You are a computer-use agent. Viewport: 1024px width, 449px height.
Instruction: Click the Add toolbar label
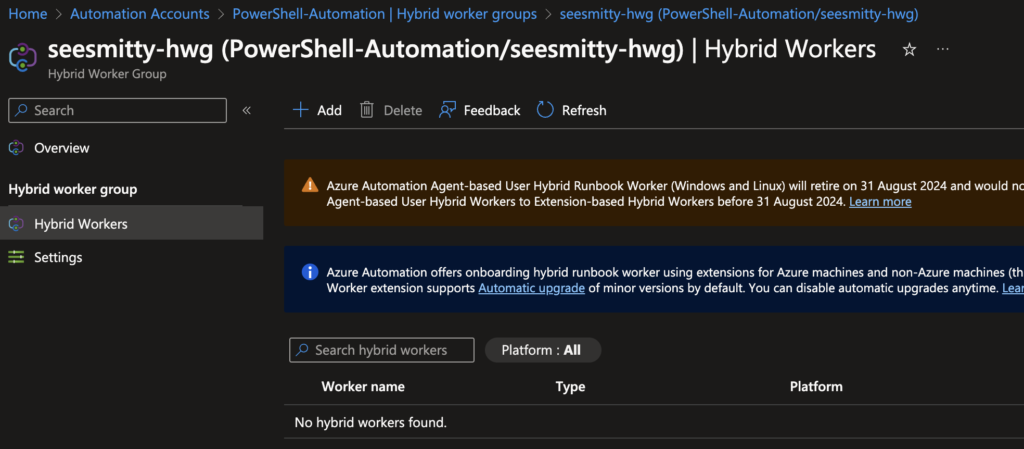pyautogui.click(x=330, y=110)
